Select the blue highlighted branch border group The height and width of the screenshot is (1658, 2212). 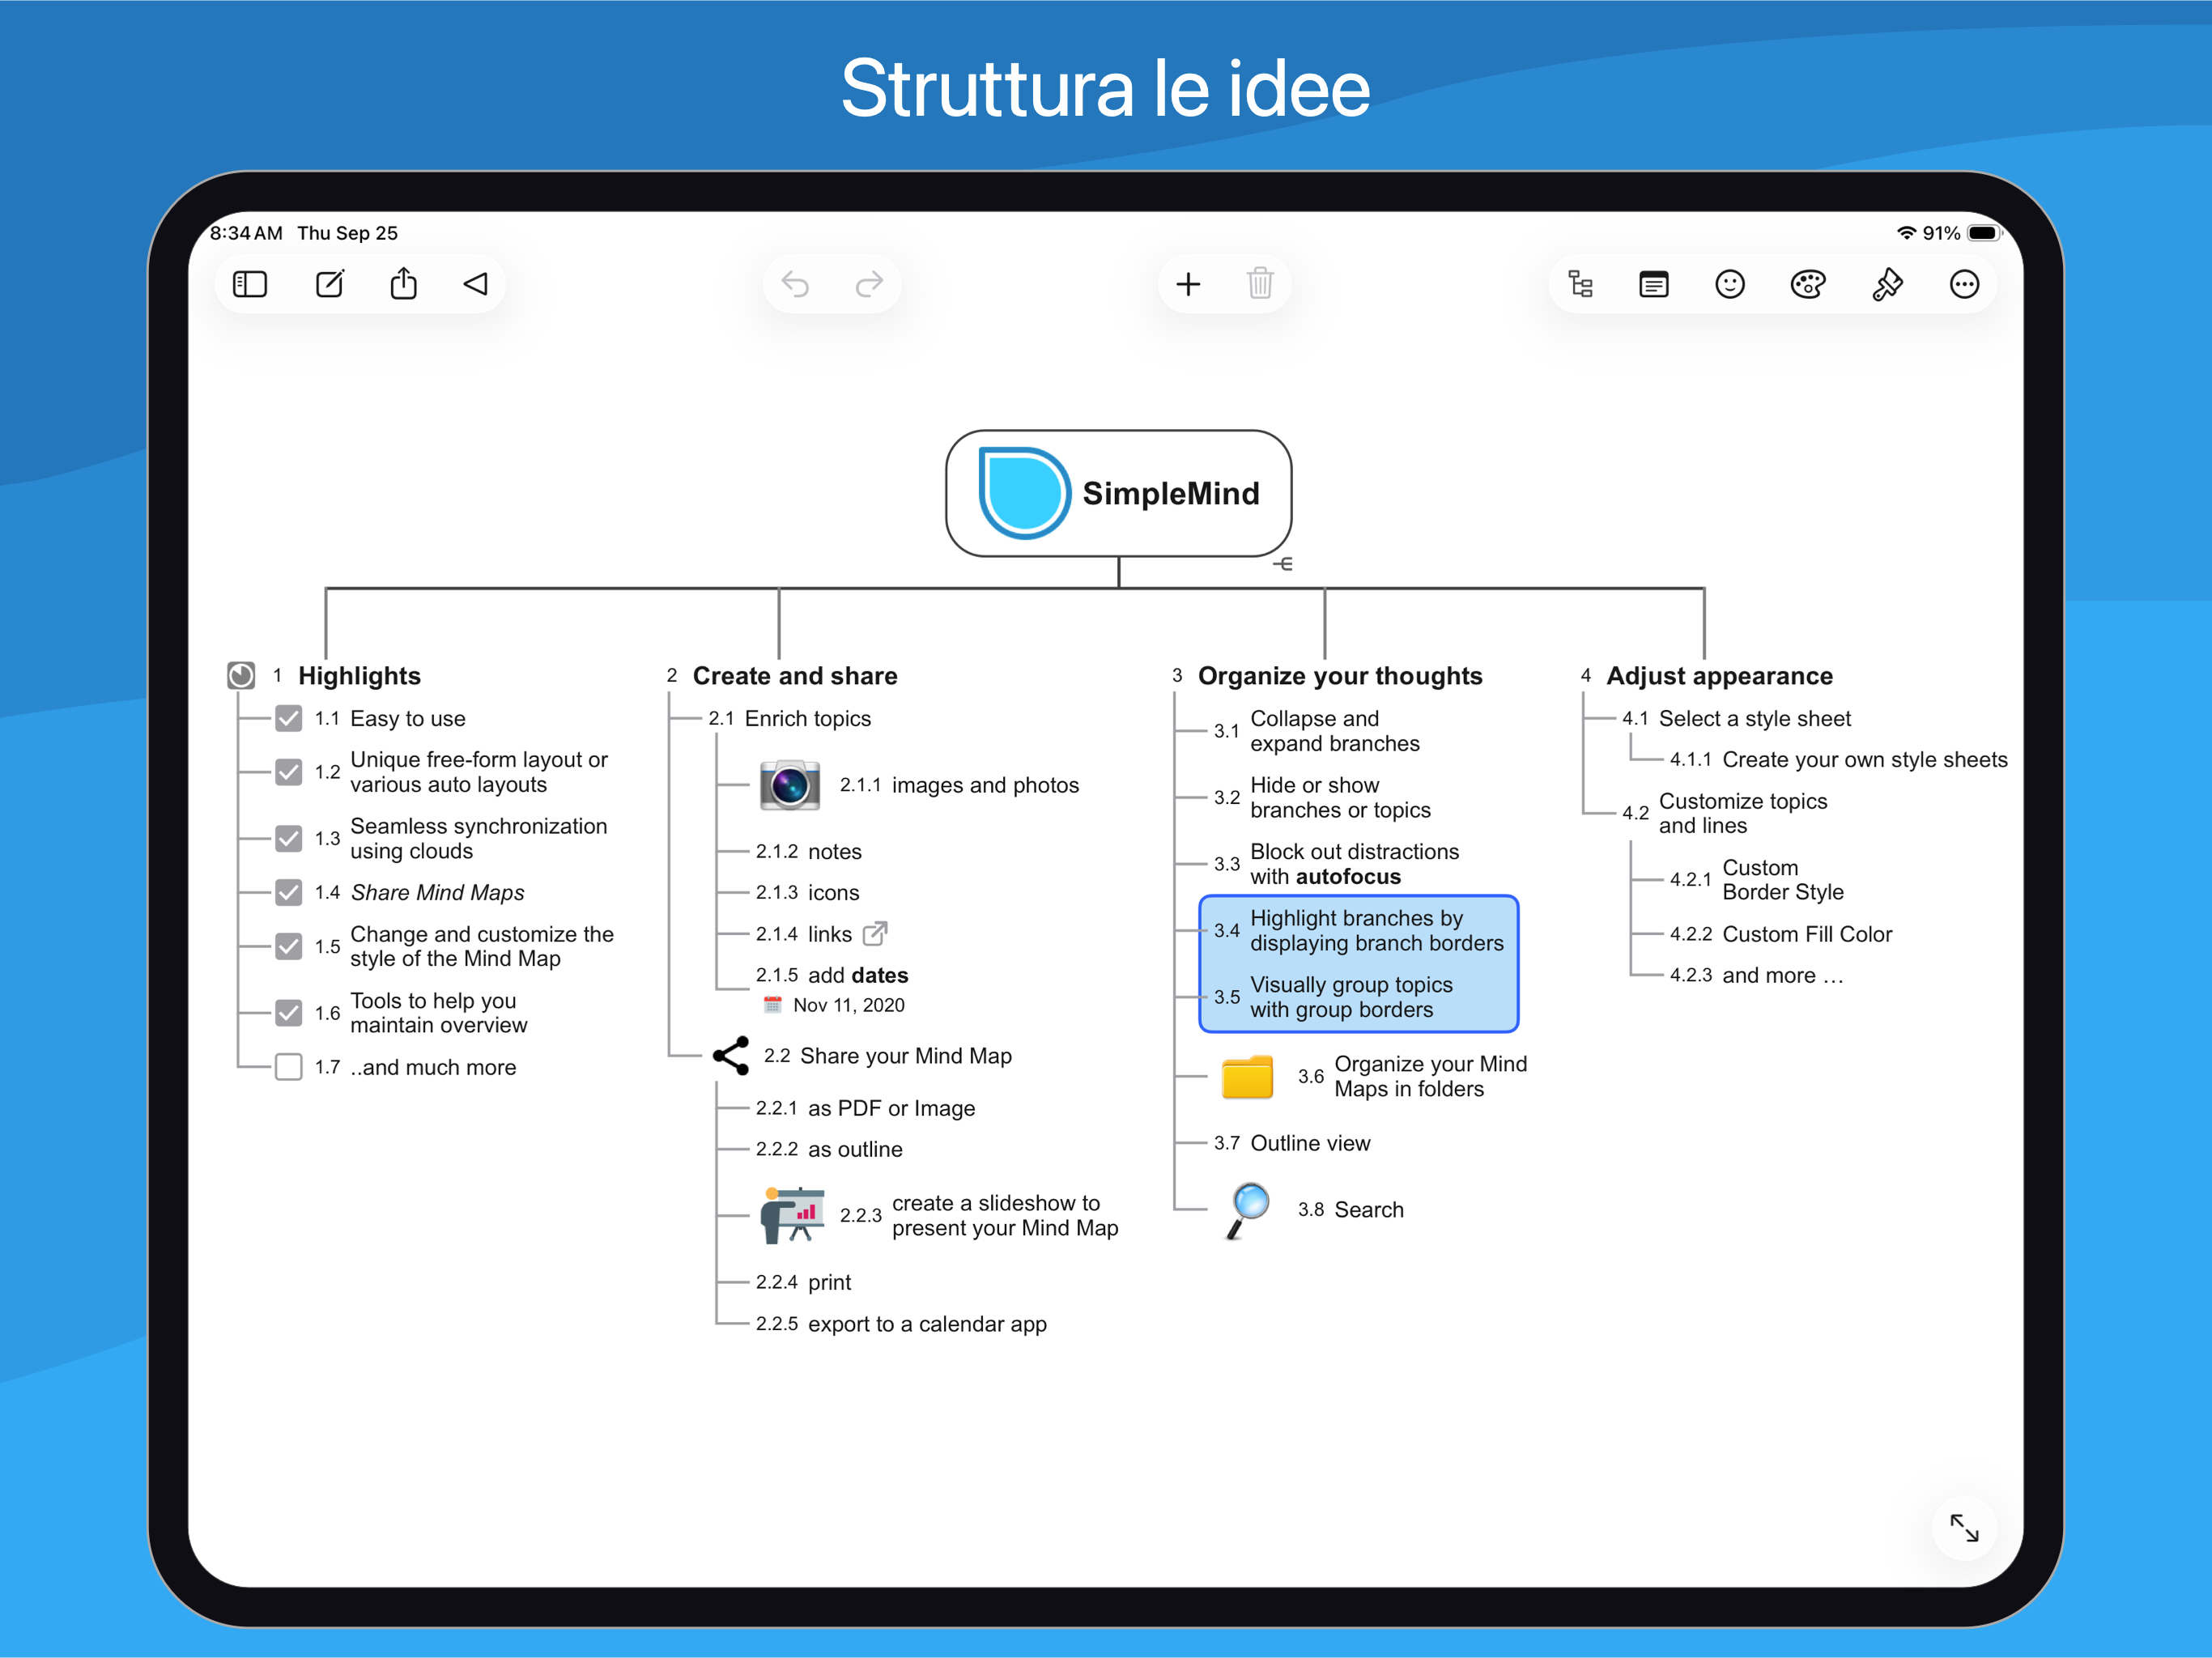click(1358, 963)
